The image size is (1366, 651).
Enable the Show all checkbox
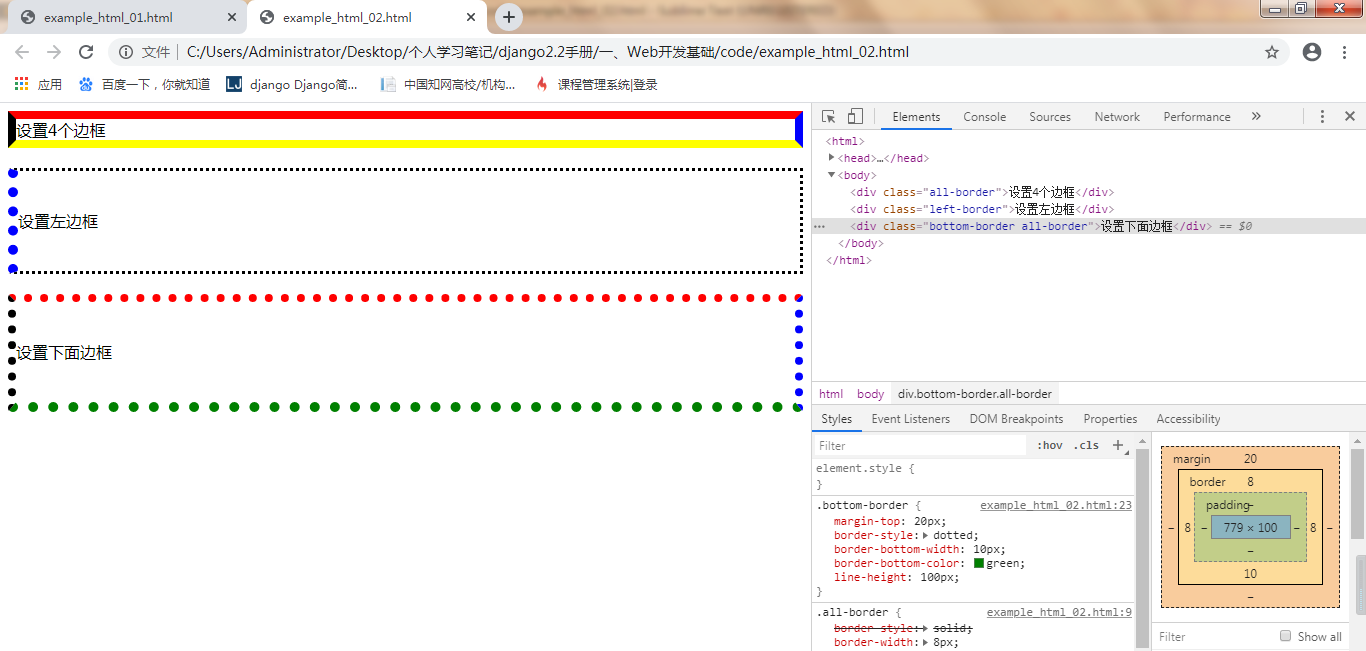pyautogui.click(x=1286, y=636)
